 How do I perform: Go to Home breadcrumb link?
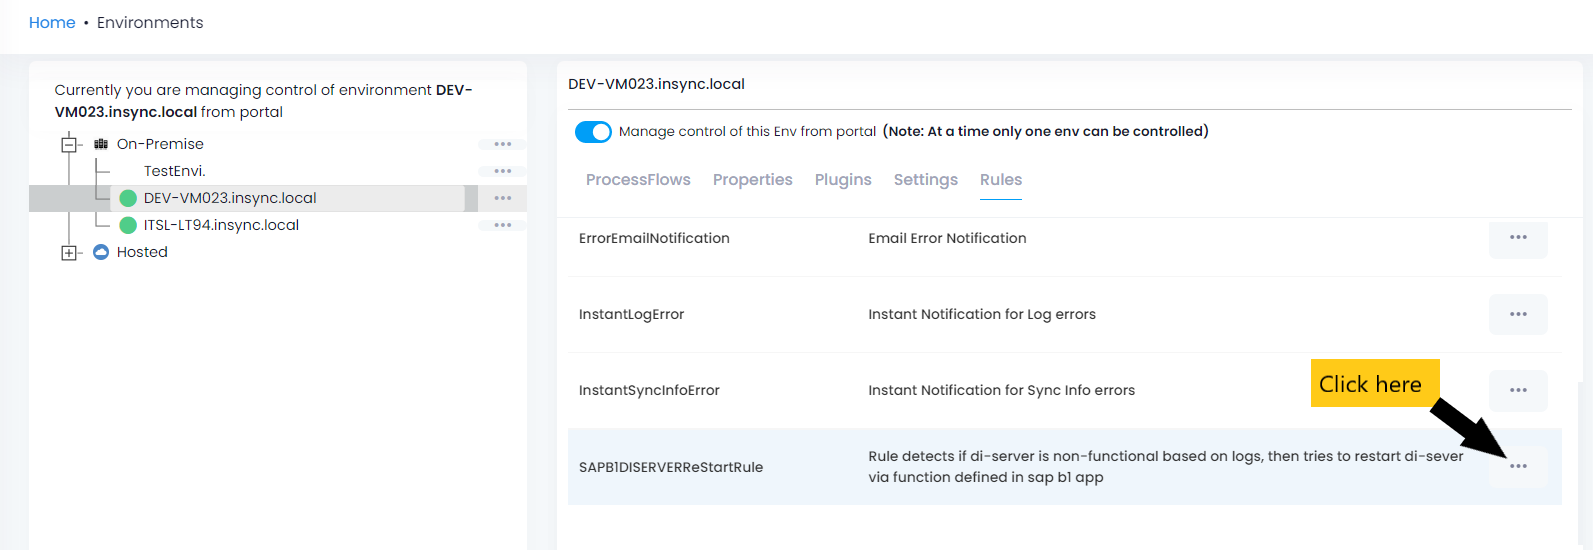[x=52, y=23]
